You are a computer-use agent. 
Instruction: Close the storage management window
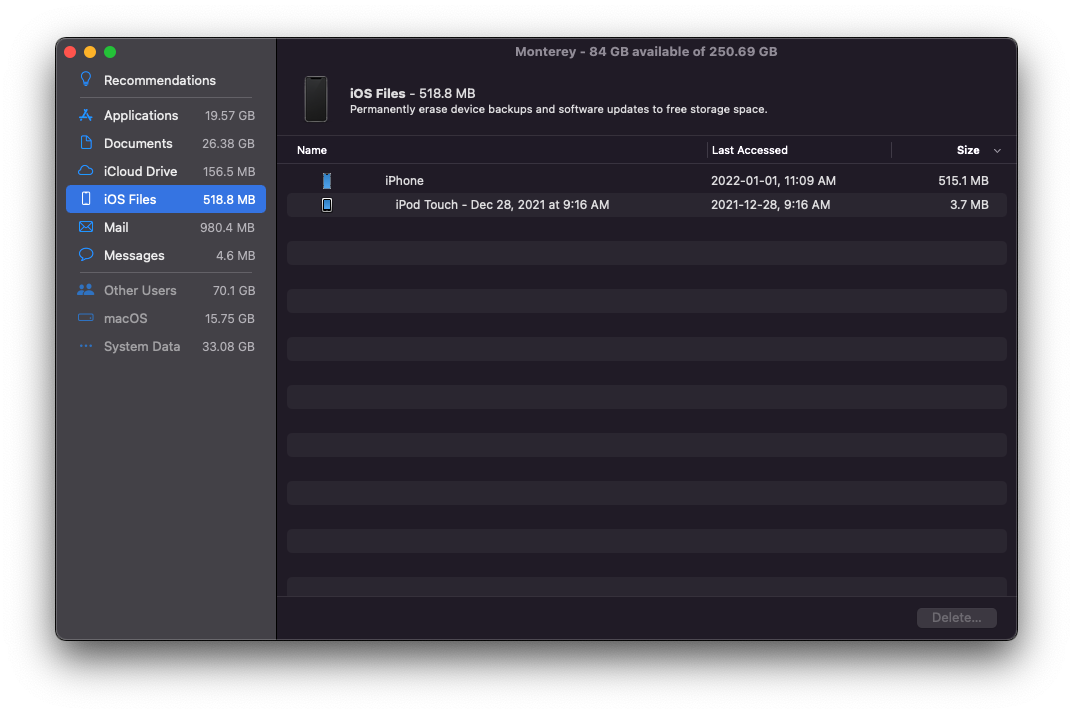coord(70,52)
